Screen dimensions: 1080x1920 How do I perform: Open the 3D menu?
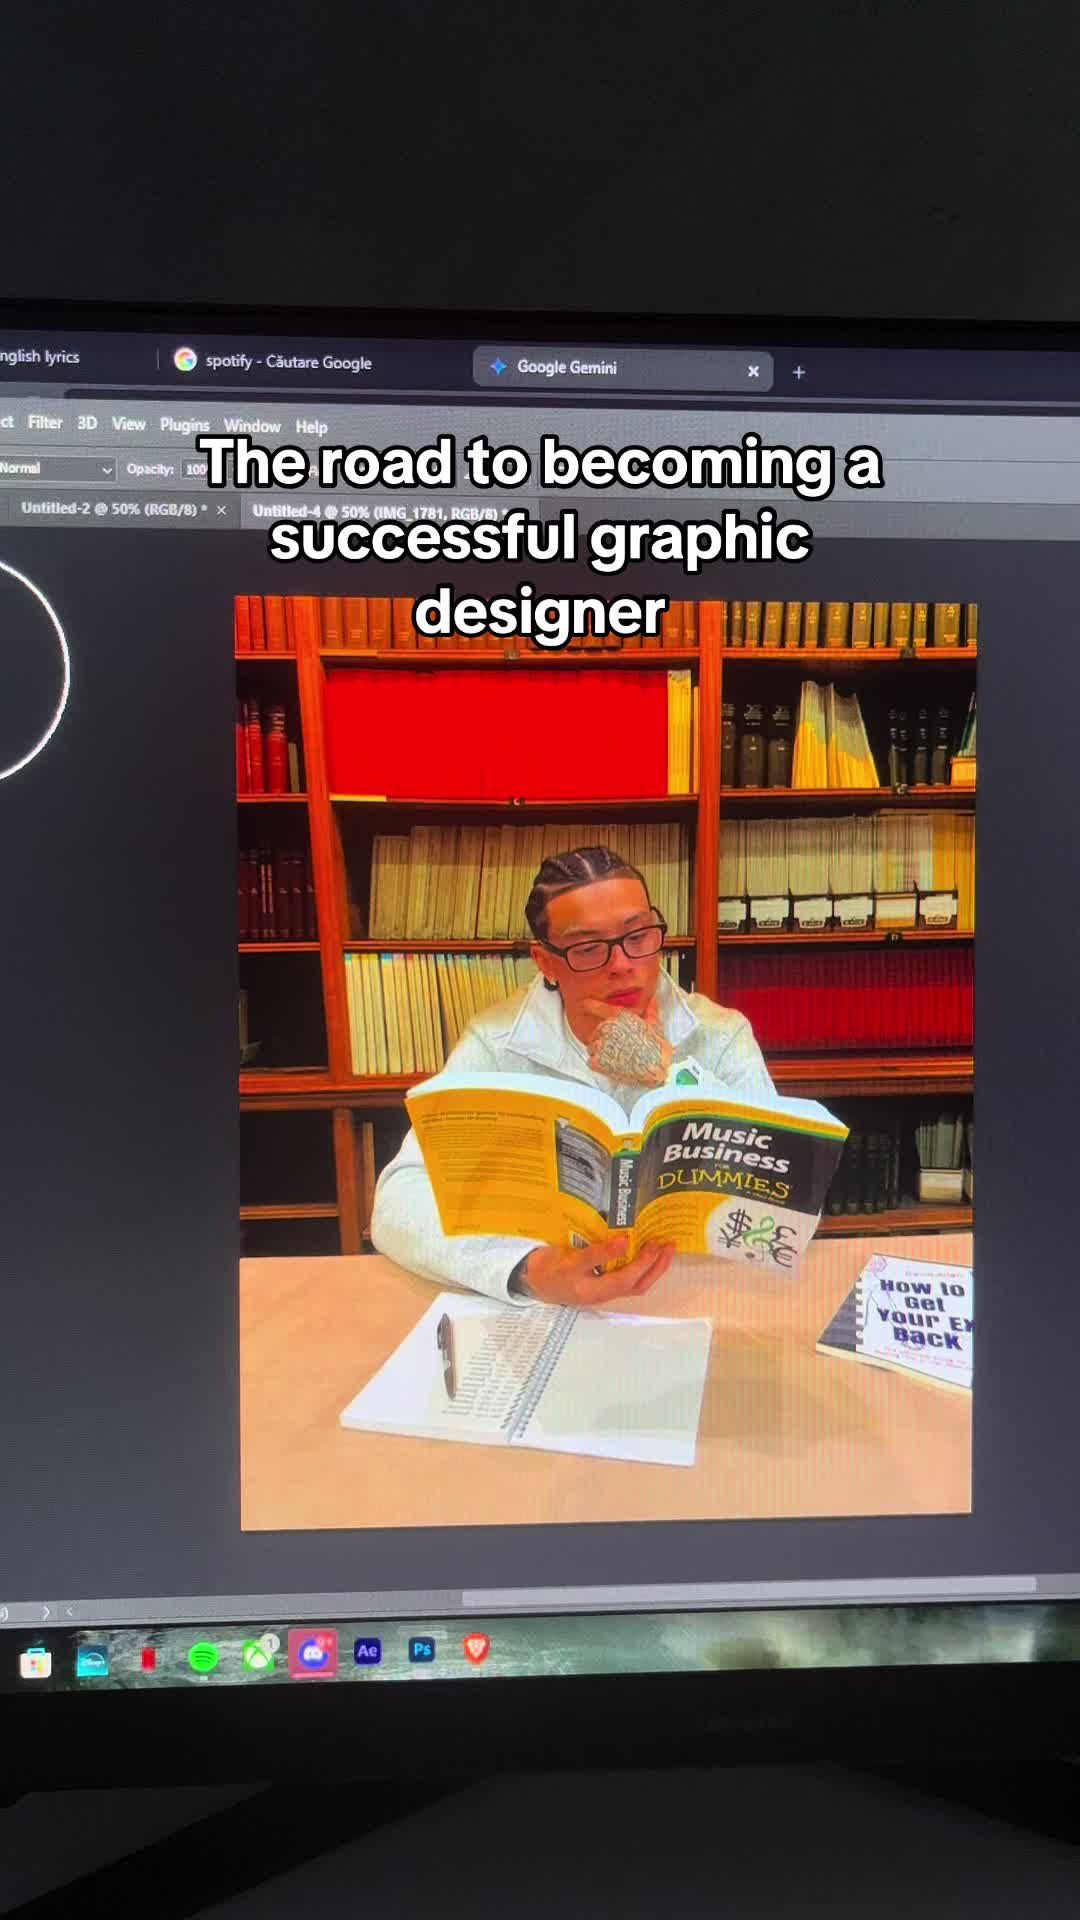click(87, 423)
